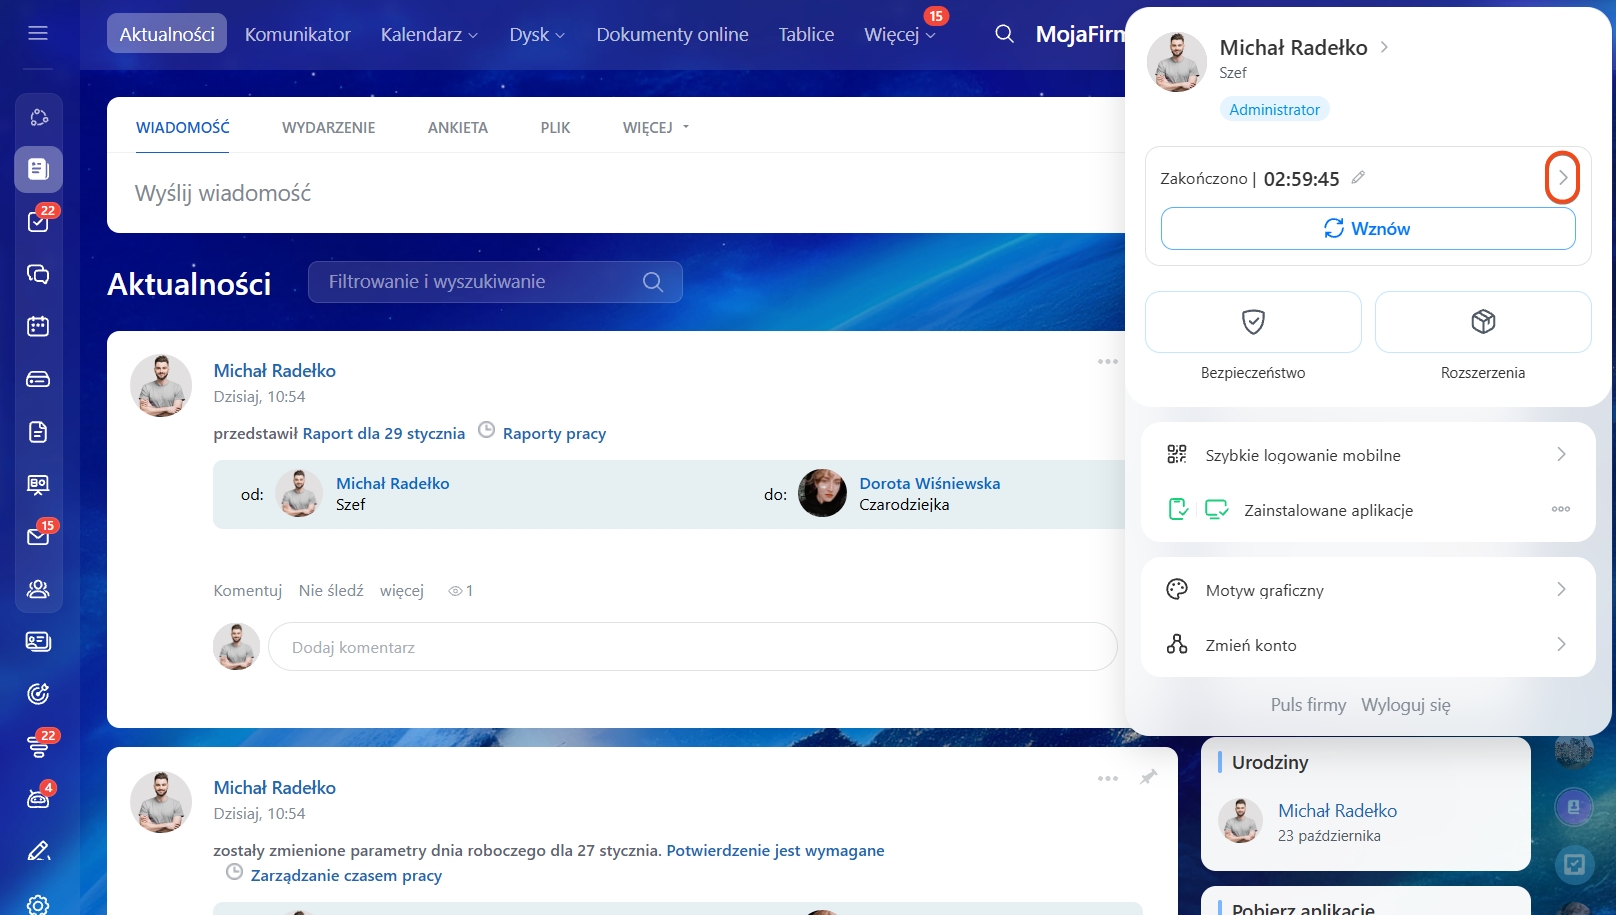The image size is (1616, 915).
Task: Click the Wznów button to resume the workday
Action: point(1368,229)
